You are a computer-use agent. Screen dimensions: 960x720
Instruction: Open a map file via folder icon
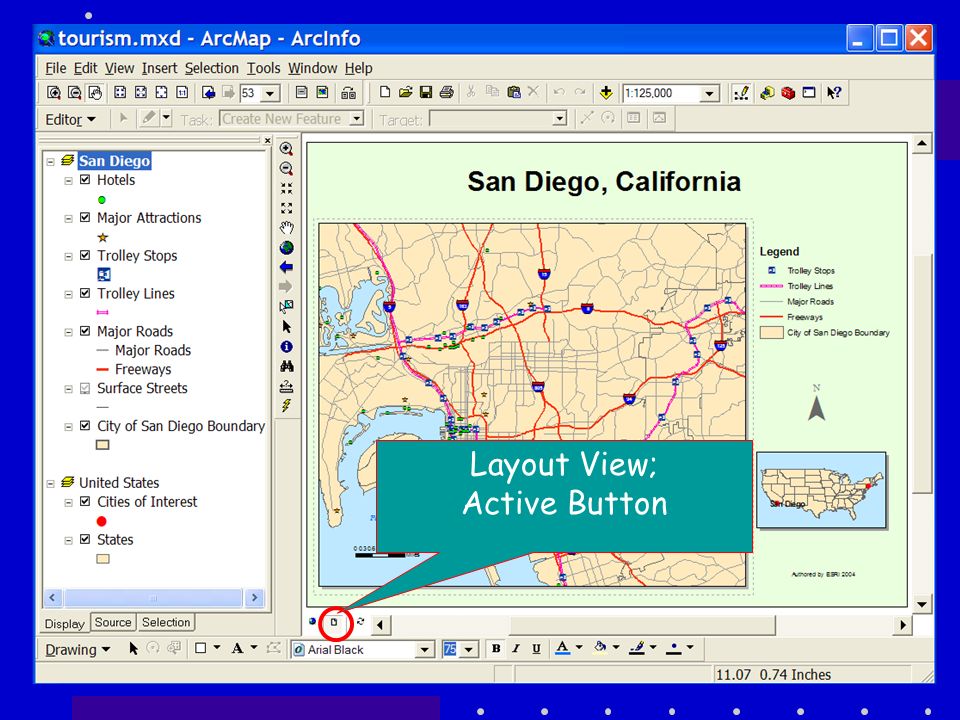[405, 92]
